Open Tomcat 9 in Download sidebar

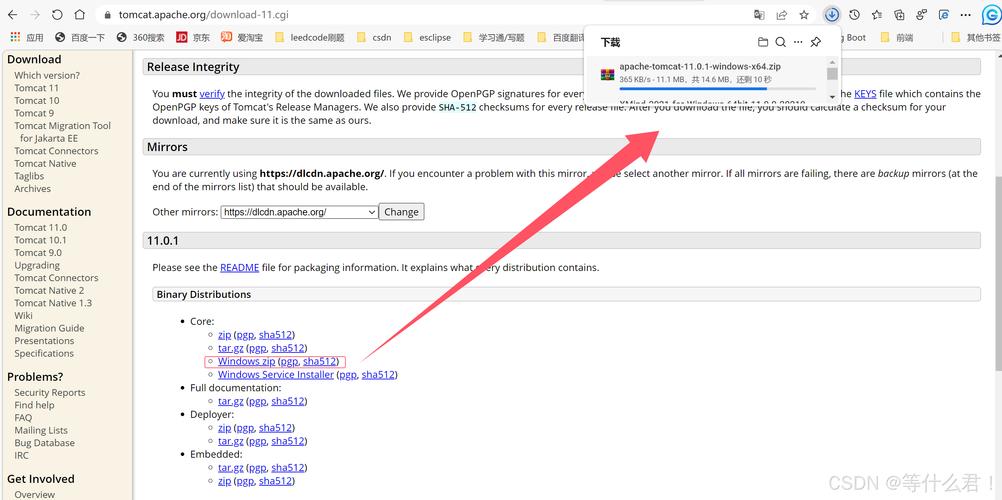point(34,113)
